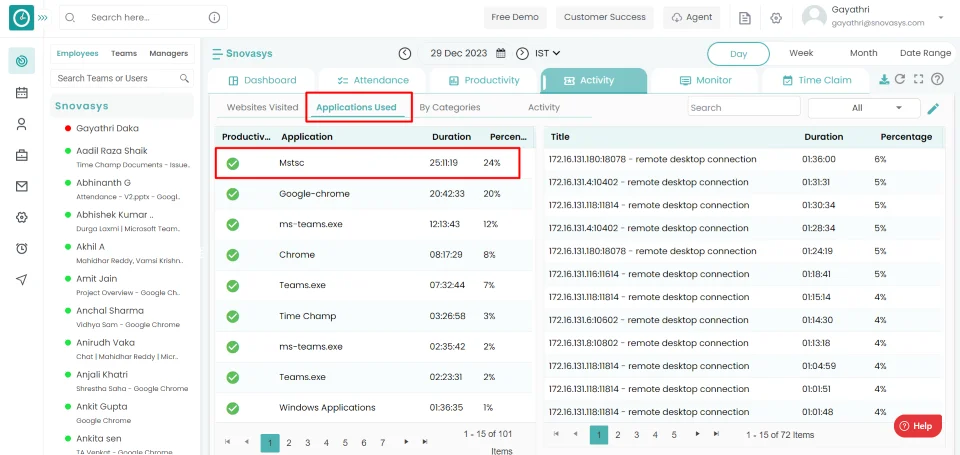Open the document icon in top bar
960x455 pixels.
(744, 18)
